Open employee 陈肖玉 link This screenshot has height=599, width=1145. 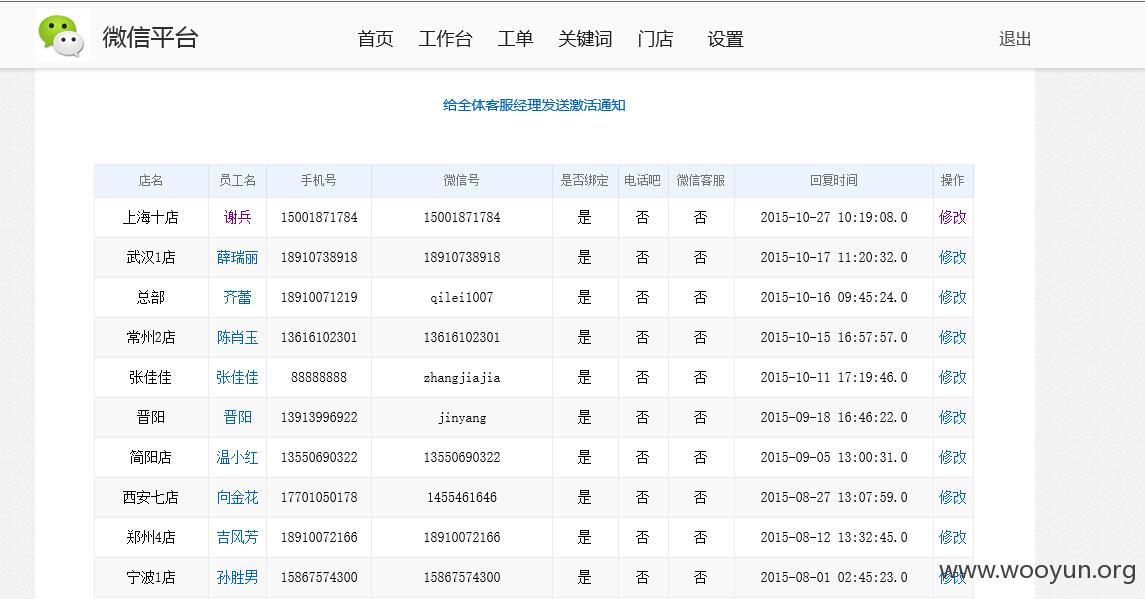click(237, 337)
